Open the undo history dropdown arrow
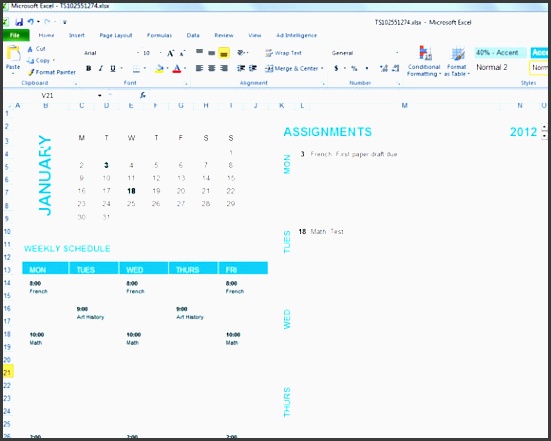The image size is (551, 441). click(38, 22)
